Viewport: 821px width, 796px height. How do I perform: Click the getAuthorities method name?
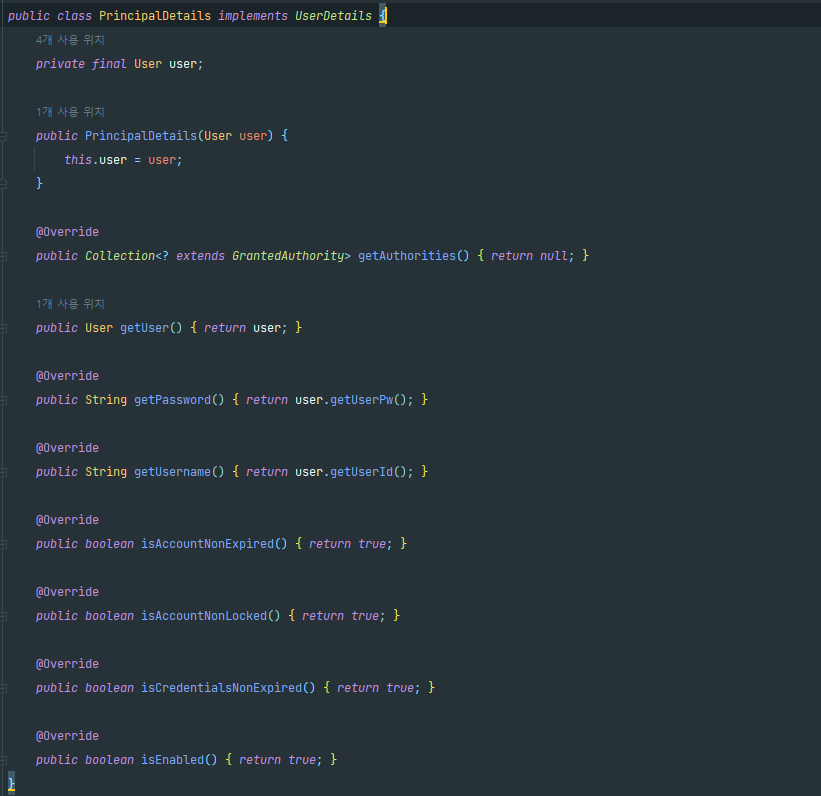coord(407,256)
